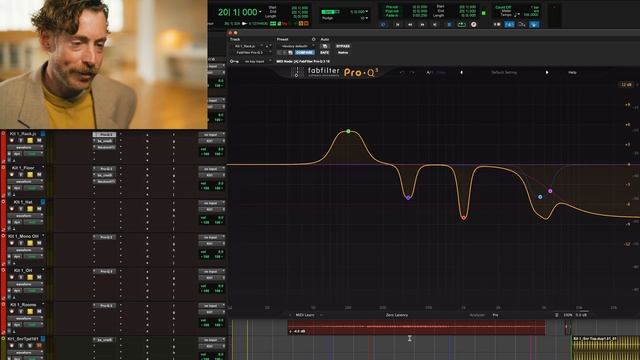This screenshot has height=360, width=640.
Task: Click the -4.0 dB clip gain badge
Action: click(298, 331)
